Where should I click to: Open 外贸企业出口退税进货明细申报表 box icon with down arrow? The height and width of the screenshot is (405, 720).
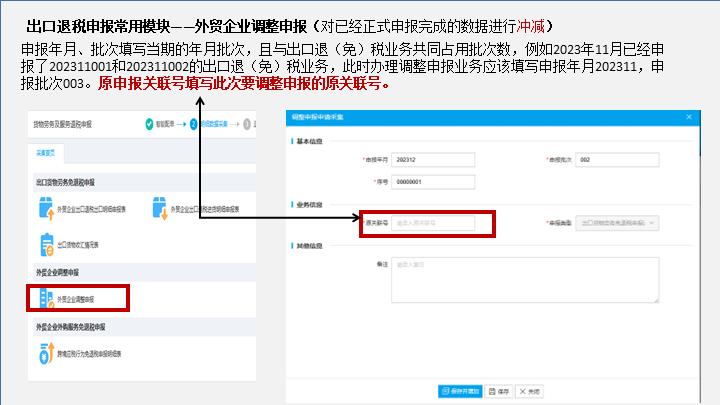[x=160, y=209]
